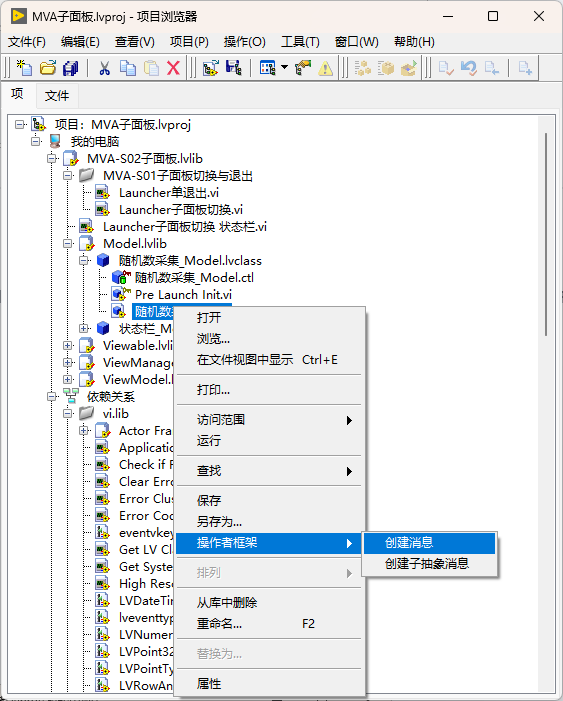The height and width of the screenshot is (701, 563).
Task: Collapse the vi.lib folder node
Action: pos(68,413)
